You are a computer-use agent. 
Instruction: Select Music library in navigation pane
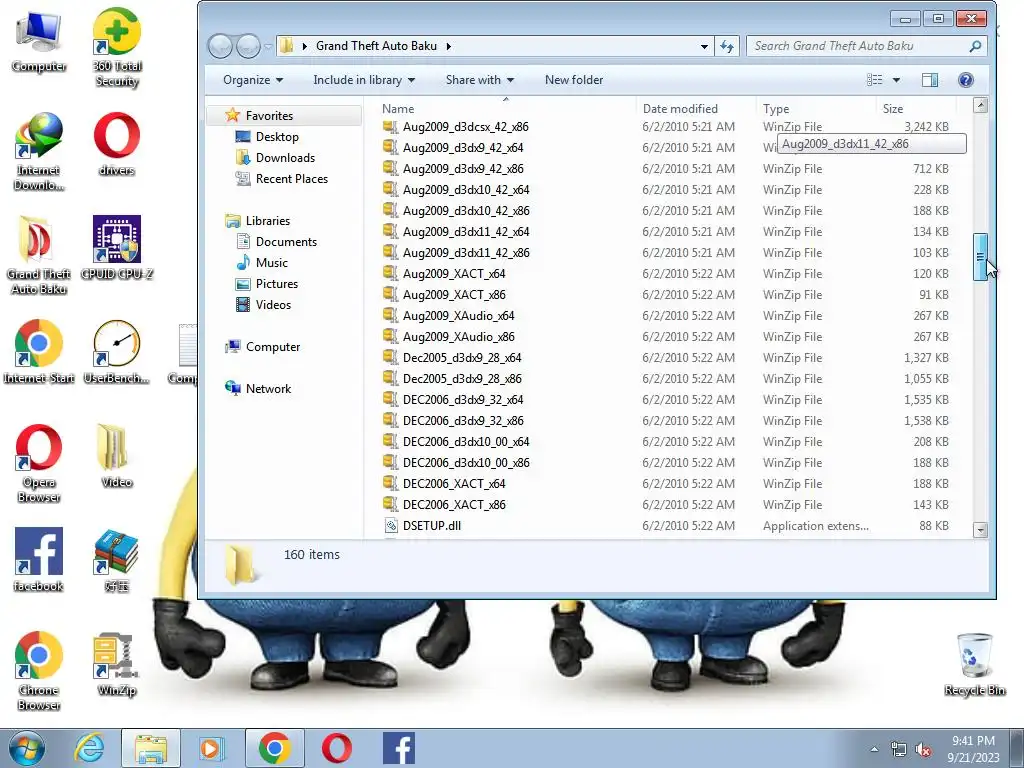pyautogui.click(x=272, y=263)
